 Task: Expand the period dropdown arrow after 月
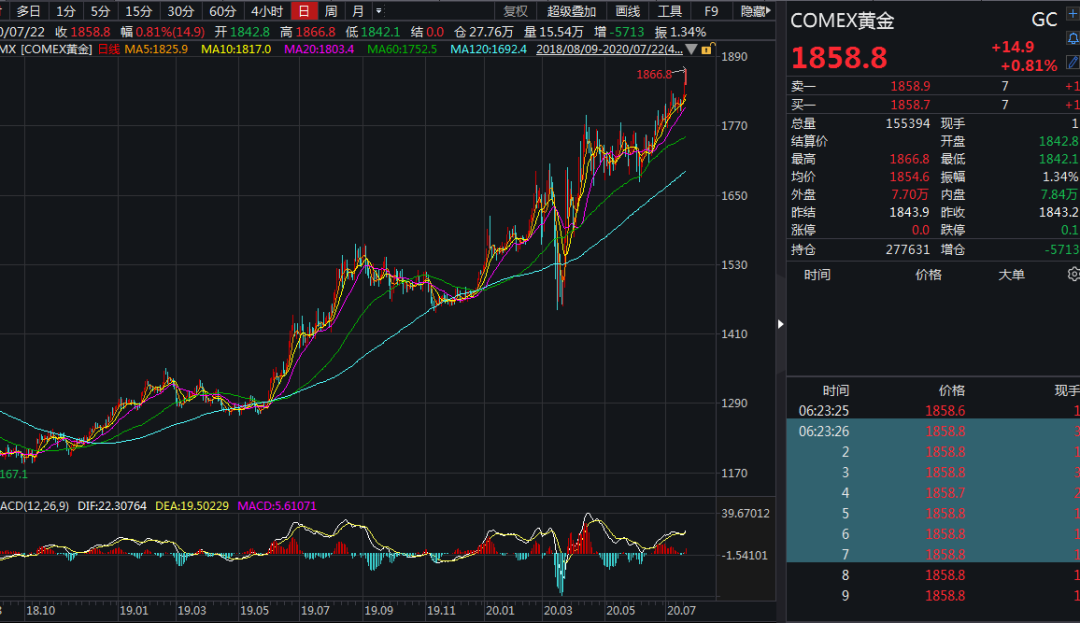pos(378,12)
